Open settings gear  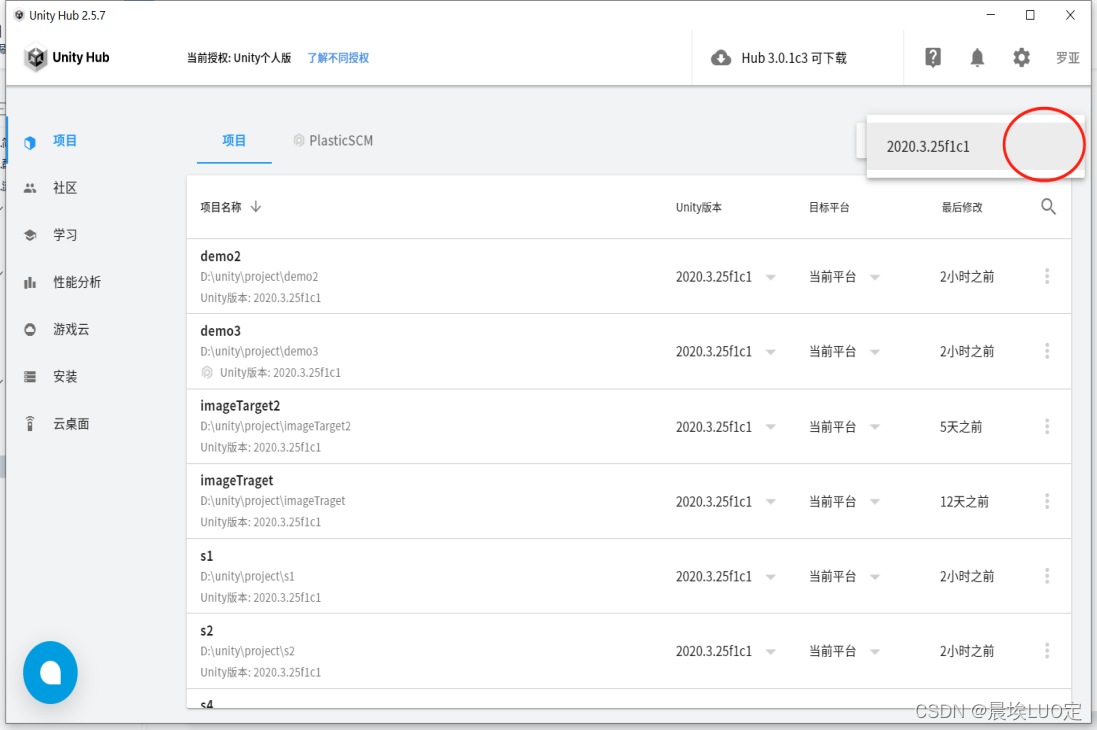(x=1021, y=57)
